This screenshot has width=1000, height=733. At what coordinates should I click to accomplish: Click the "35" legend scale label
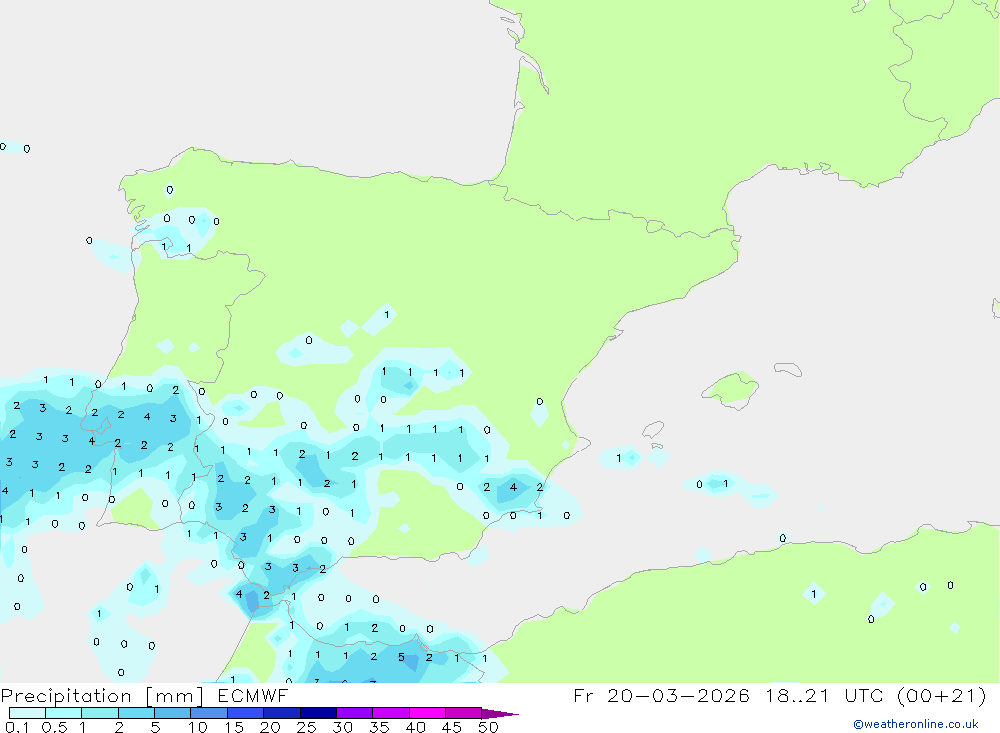pos(379,727)
